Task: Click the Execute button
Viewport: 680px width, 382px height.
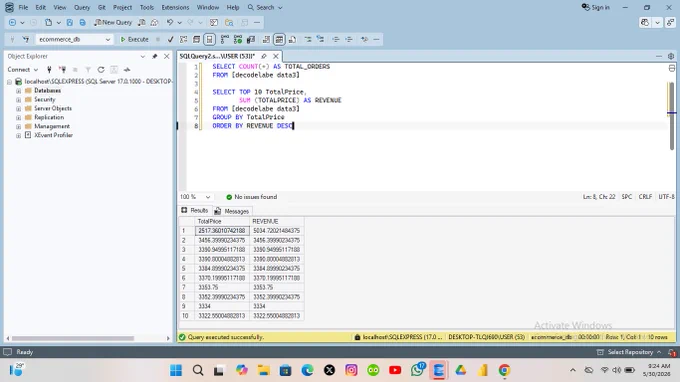Action: [x=134, y=39]
